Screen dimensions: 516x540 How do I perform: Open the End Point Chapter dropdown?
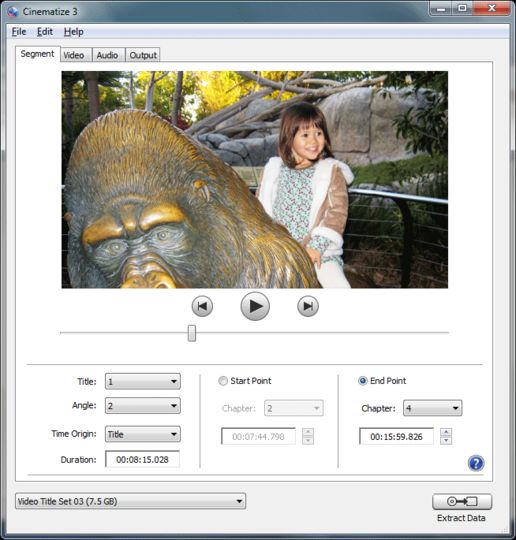433,408
